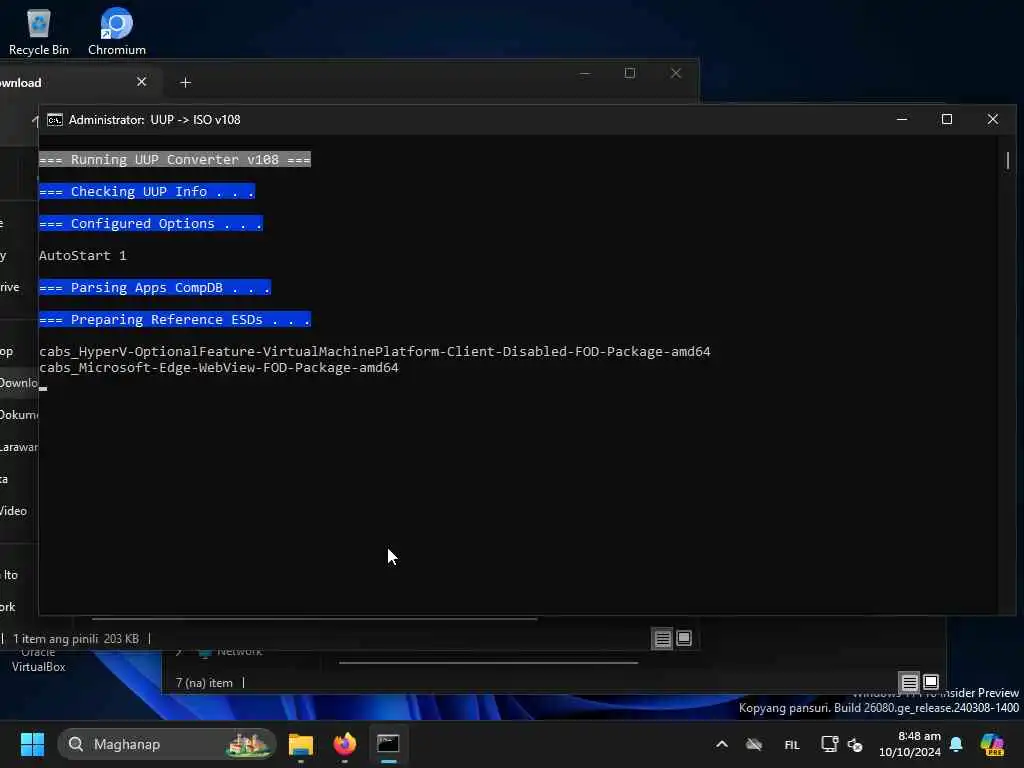
Task: Click the cloud sync tray icon
Action: coord(754,744)
